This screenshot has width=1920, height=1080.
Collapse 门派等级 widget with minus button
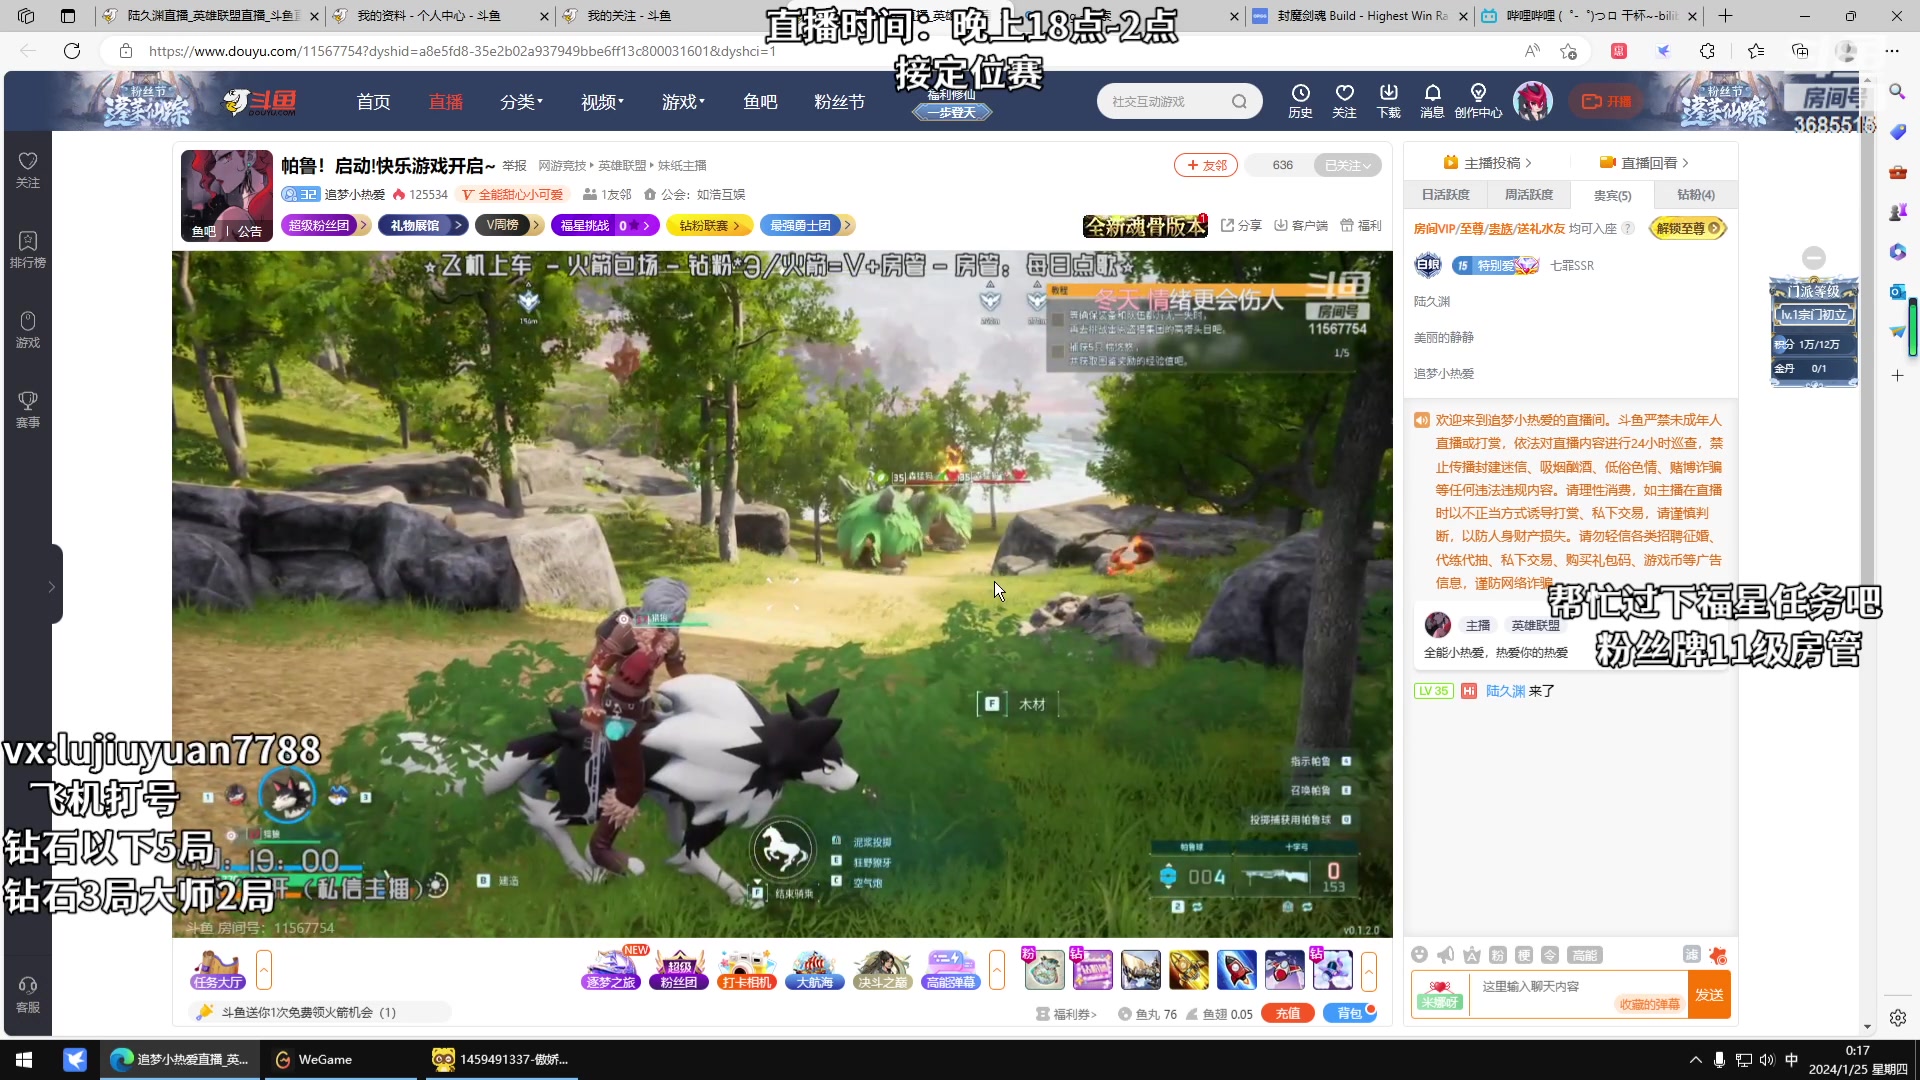[x=1813, y=257]
